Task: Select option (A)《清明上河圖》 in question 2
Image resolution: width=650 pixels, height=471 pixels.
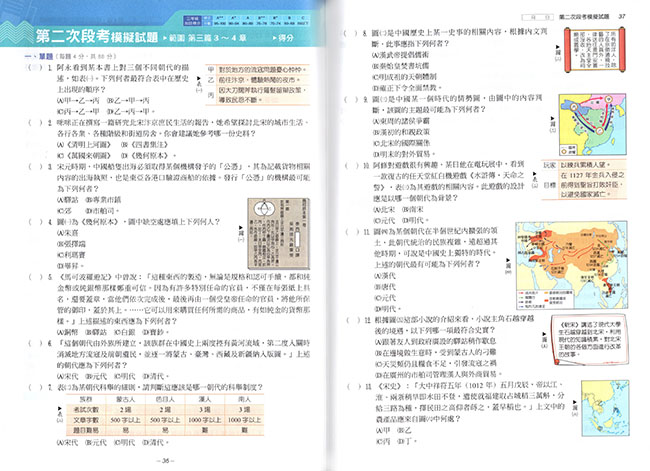Action: (x=84, y=144)
